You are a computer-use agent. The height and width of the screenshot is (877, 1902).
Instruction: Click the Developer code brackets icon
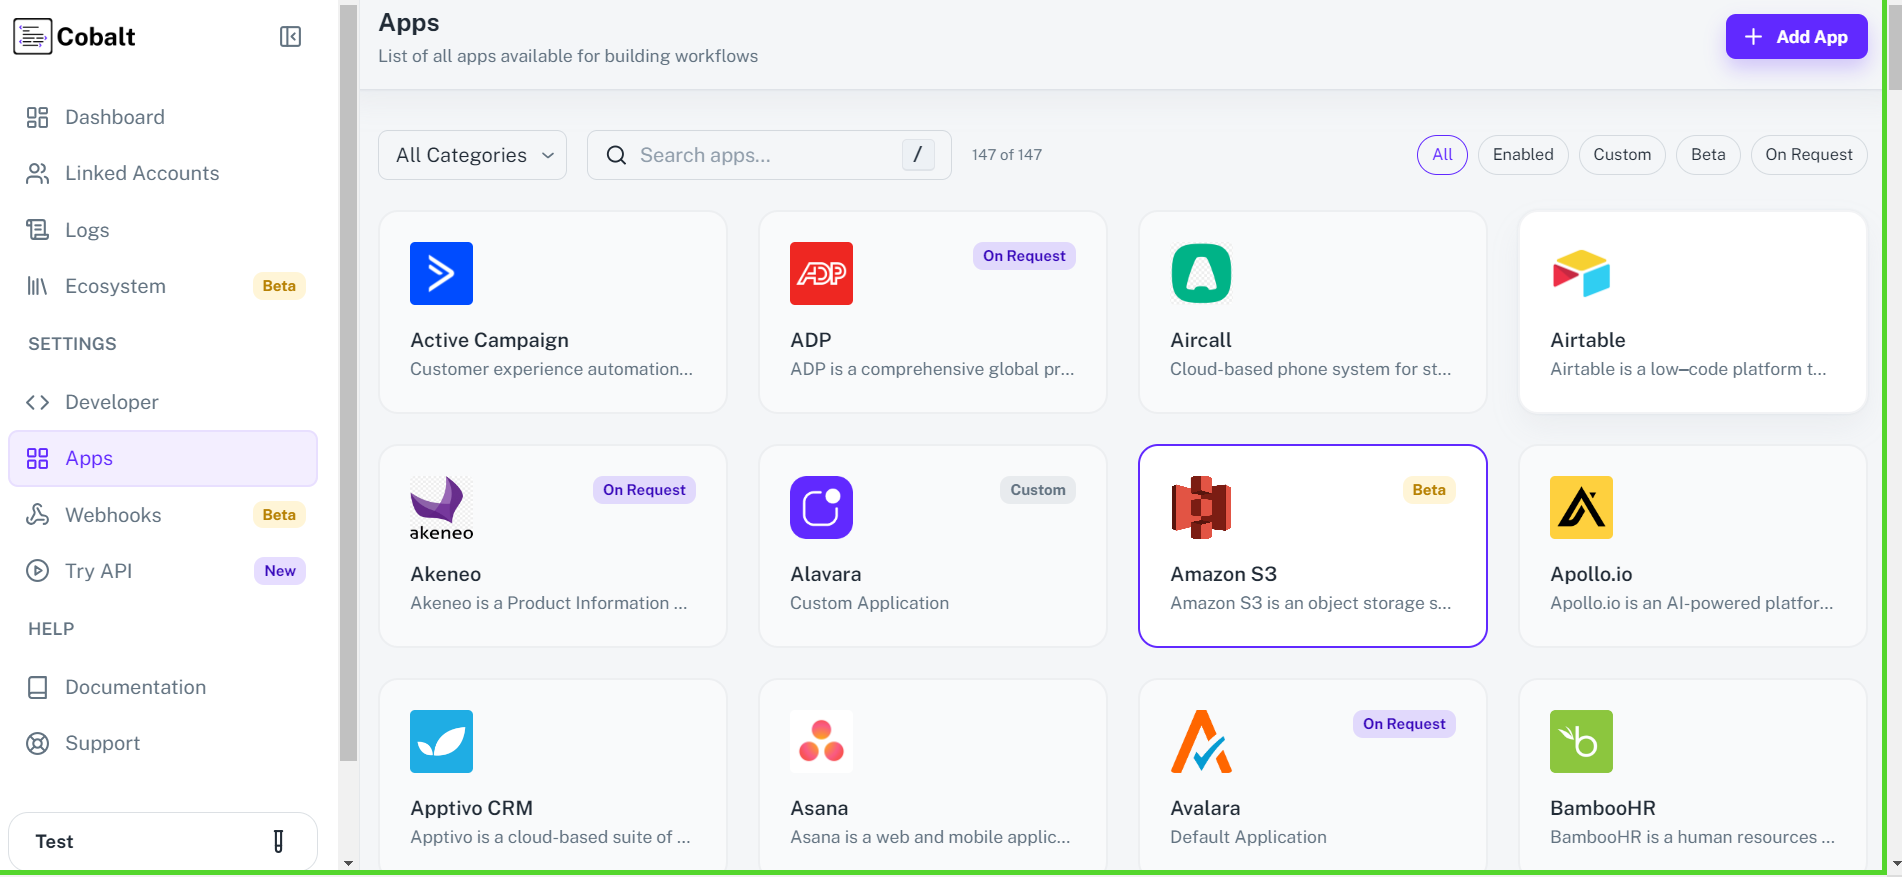pyautogui.click(x=37, y=402)
